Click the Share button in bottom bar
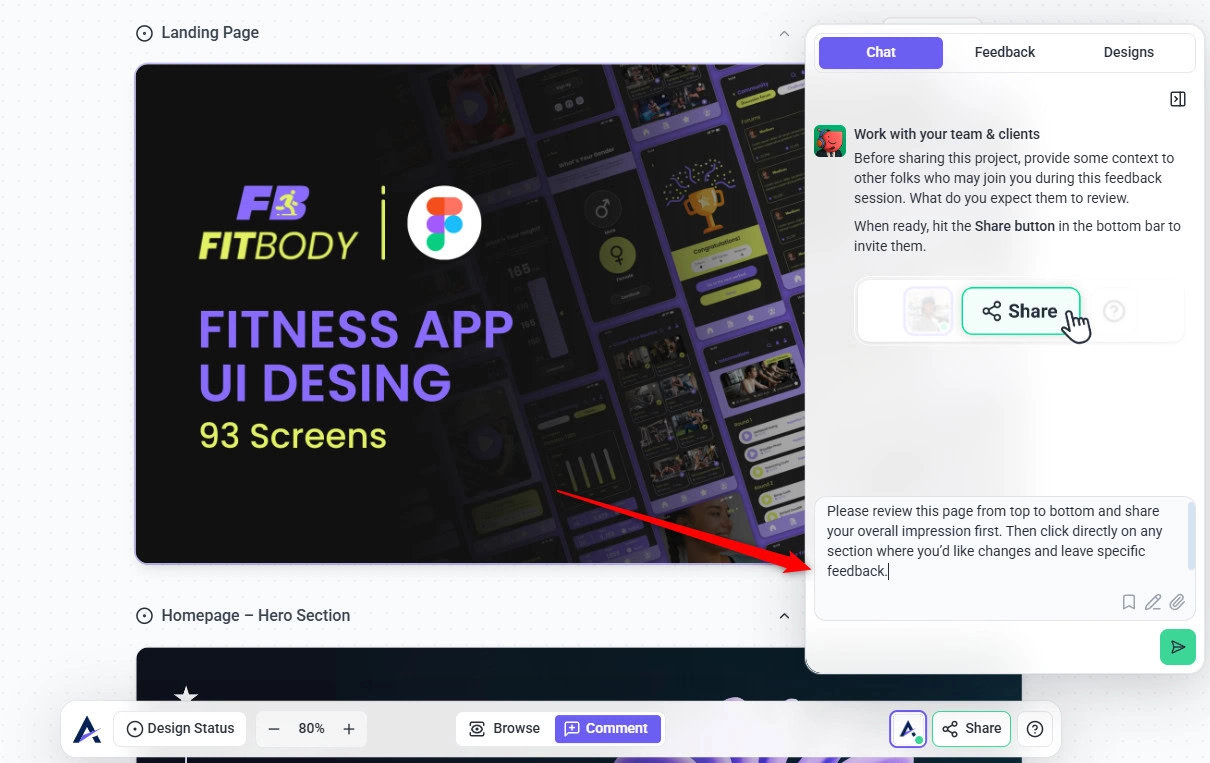1210x763 pixels. point(971,729)
